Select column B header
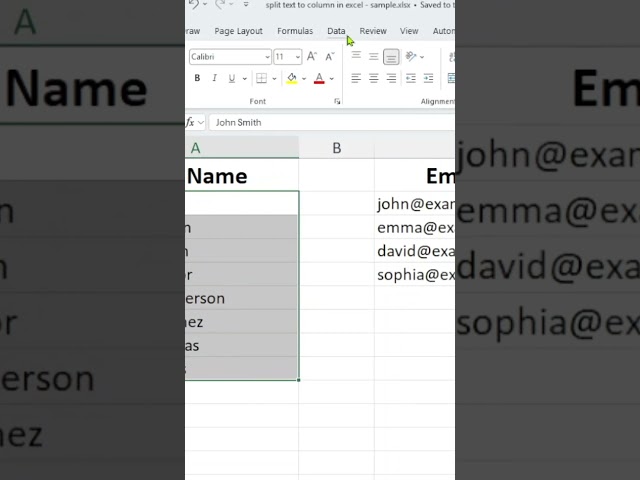The image size is (640, 480). (x=336, y=148)
